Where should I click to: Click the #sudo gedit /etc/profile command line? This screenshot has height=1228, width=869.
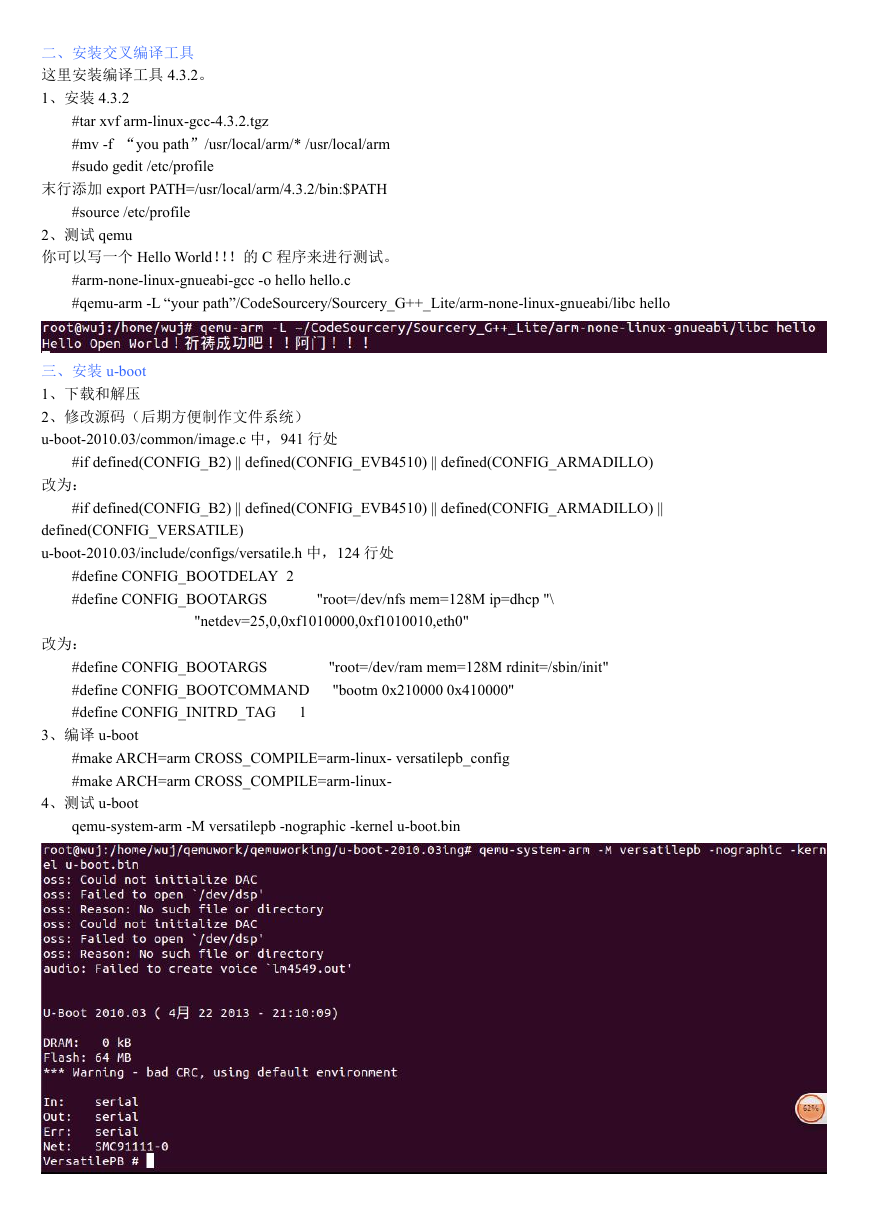coord(143,166)
